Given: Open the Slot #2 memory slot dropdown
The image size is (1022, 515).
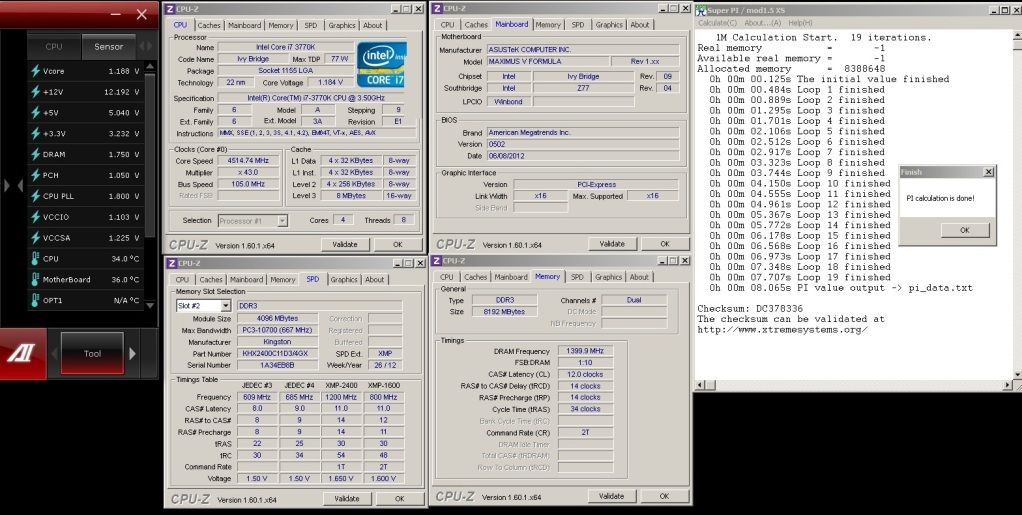Looking at the screenshot, I should tap(203, 305).
